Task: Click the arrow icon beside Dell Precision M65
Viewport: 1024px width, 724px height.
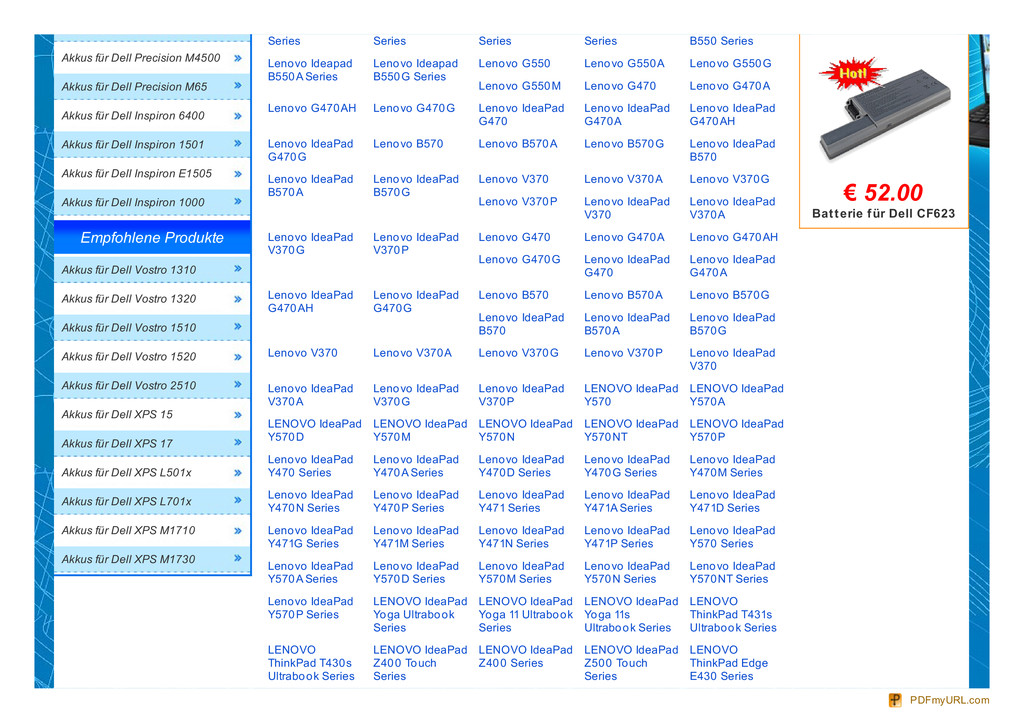Action: [x=238, y=86]
